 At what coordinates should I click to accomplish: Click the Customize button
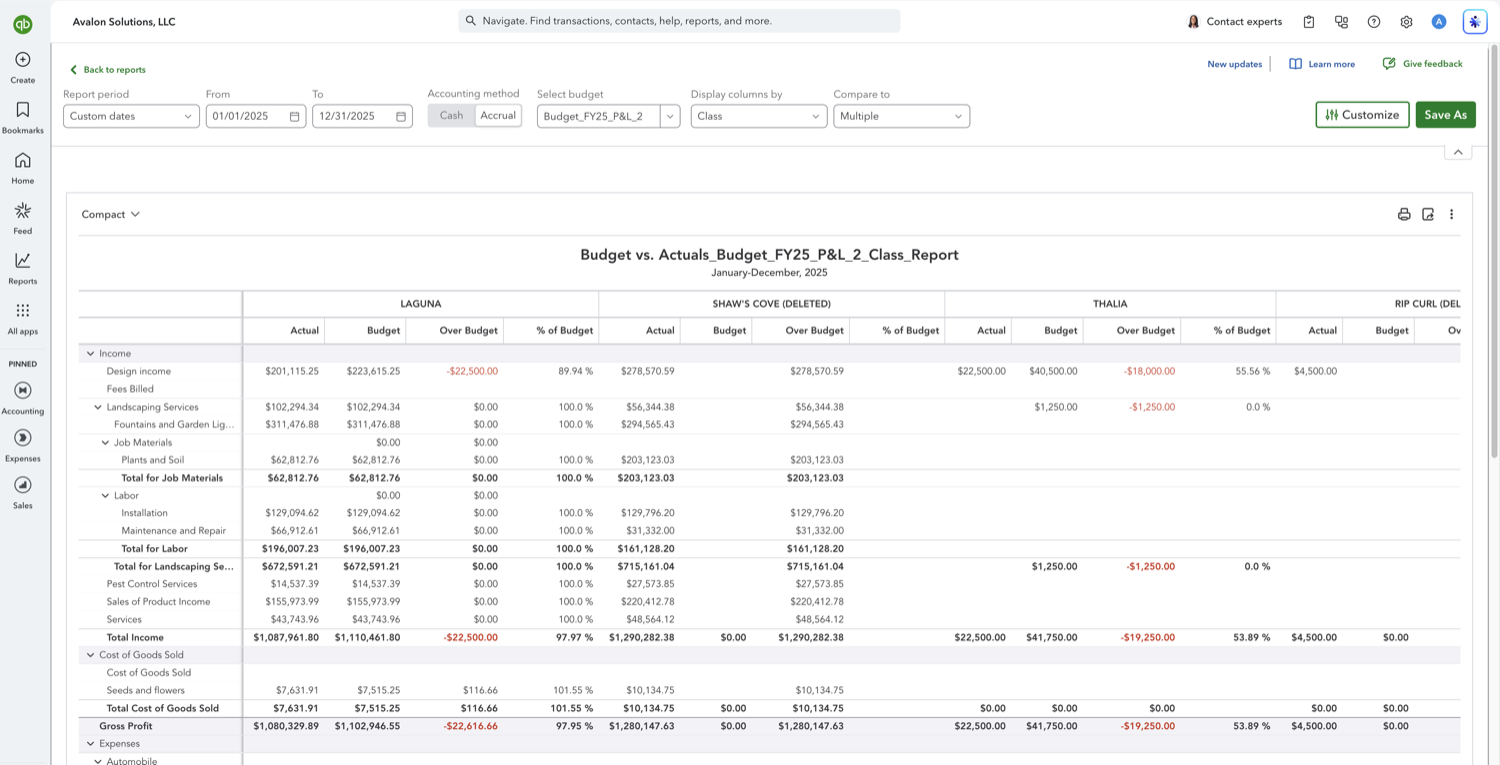pyautogui.click(x=1362, y=115)
